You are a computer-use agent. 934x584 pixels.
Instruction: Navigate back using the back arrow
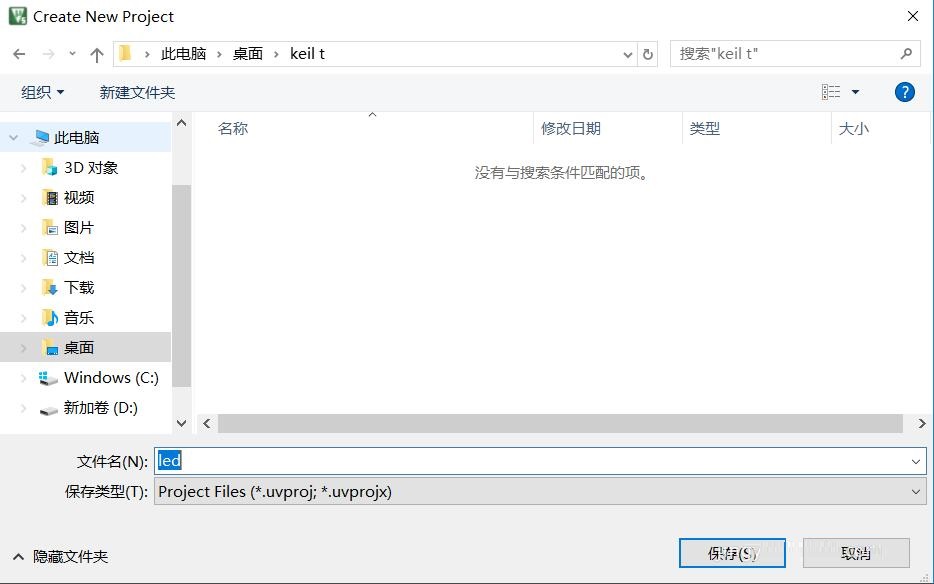click(17, 54)
